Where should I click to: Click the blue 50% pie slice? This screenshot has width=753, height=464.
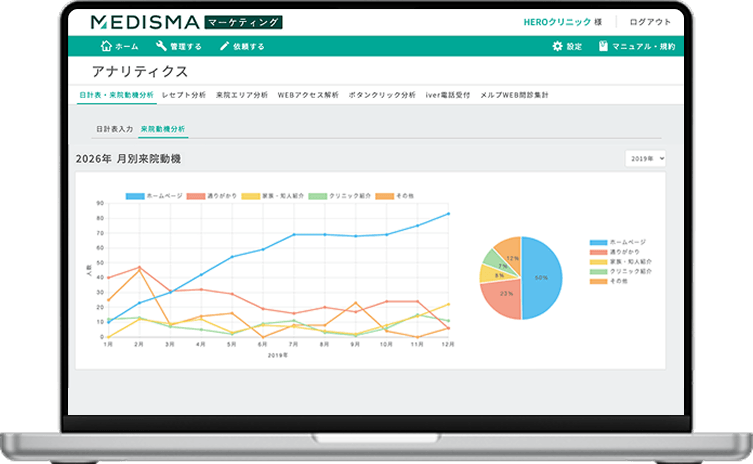coord(543,278)
